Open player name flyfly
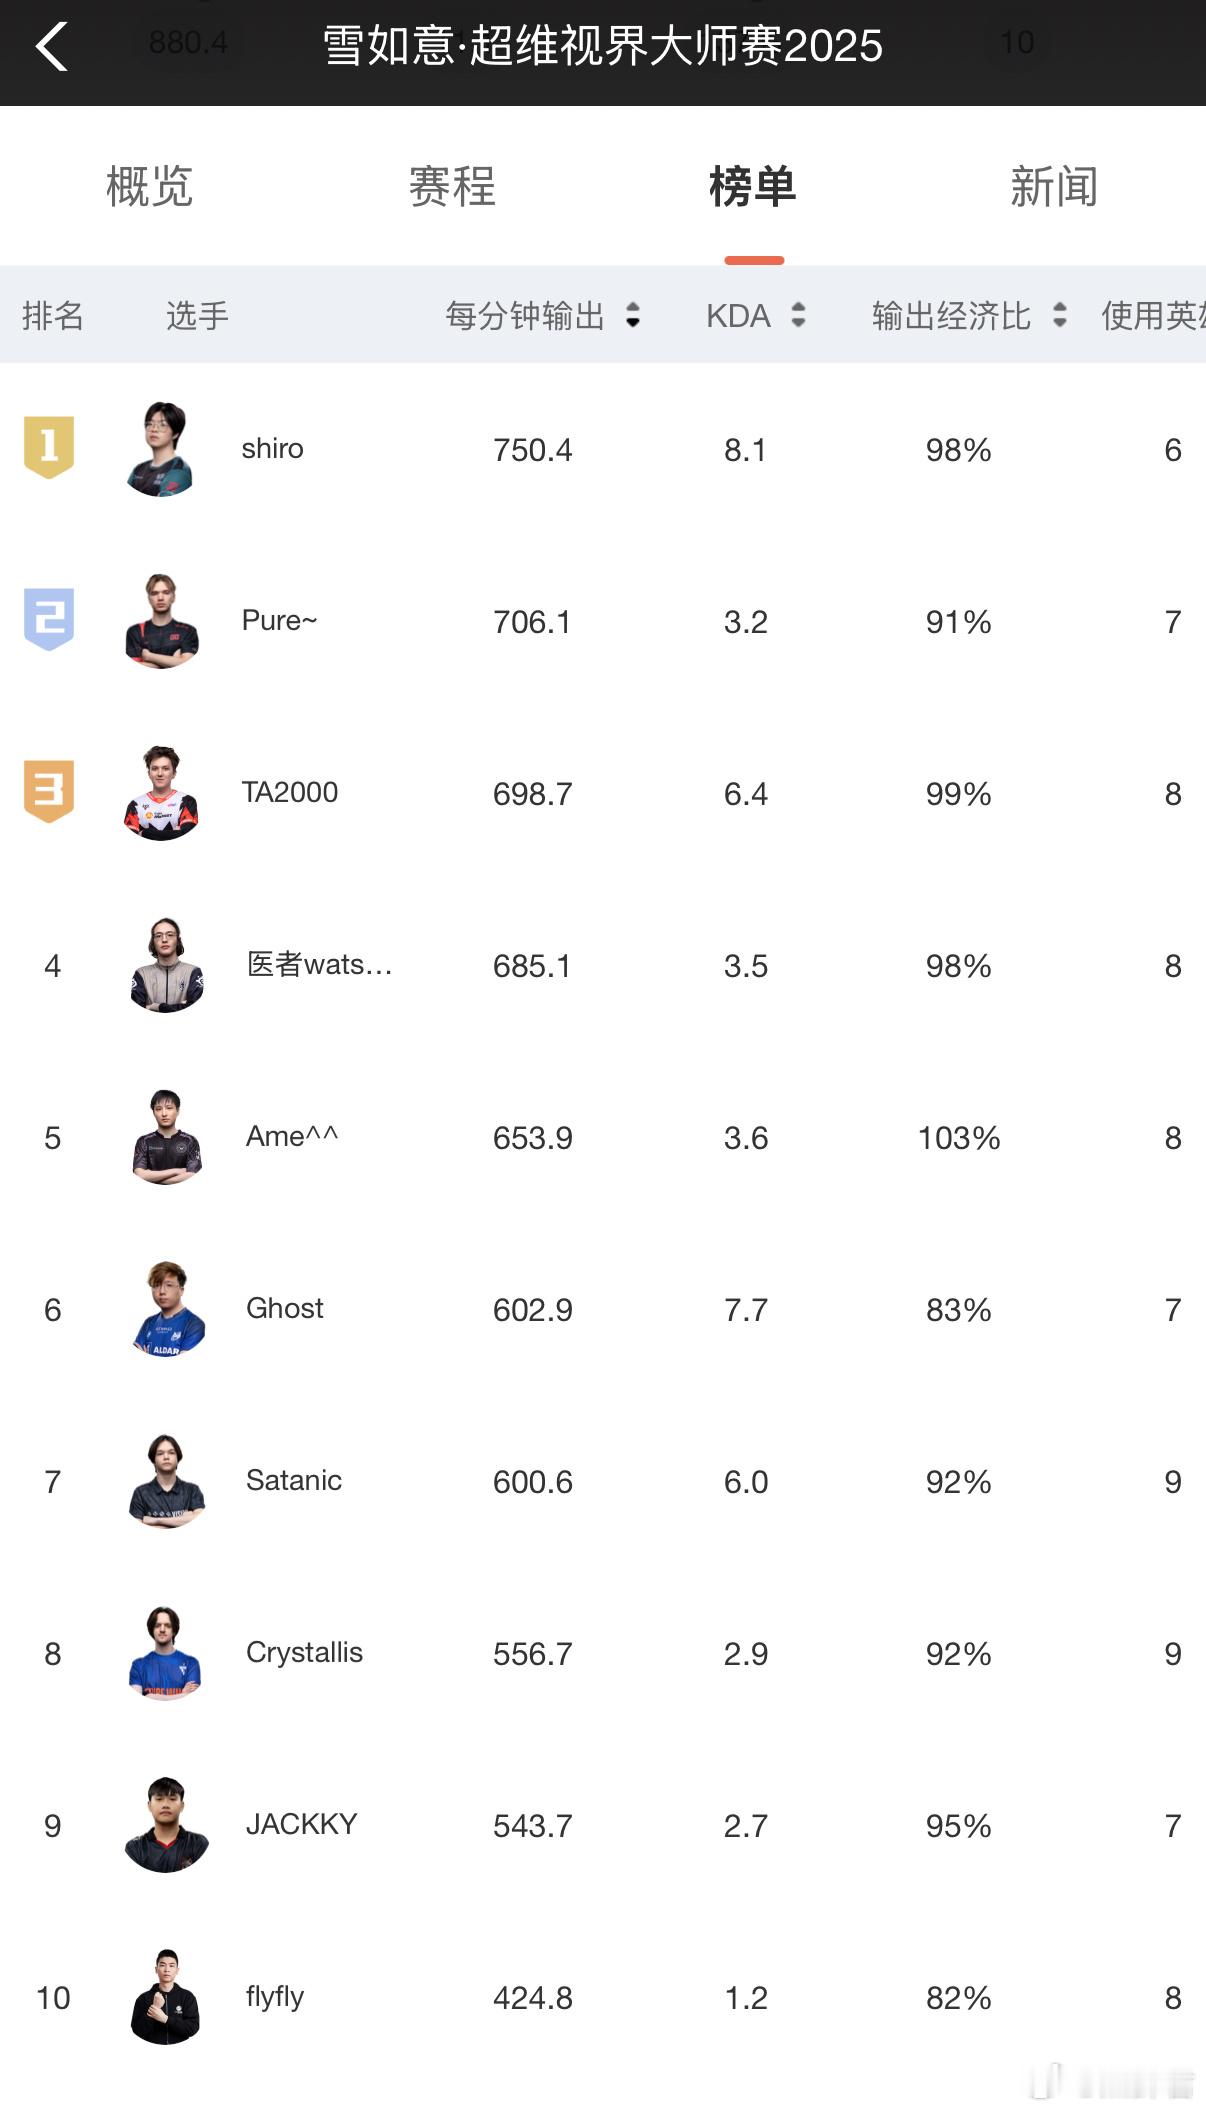Viewport: 1206px width, 2111px height. pos(275,1997)
